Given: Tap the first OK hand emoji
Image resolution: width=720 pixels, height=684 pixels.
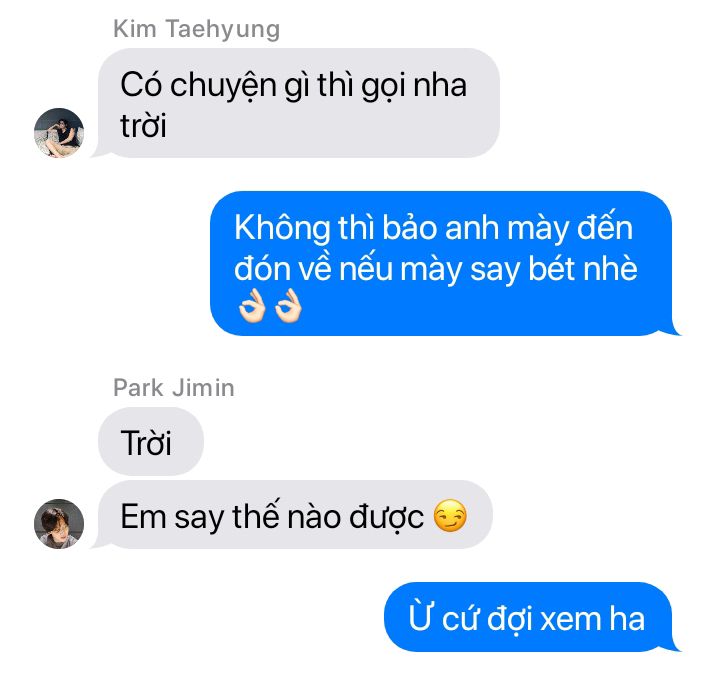Looking at the screenshot, I should 252,306.
